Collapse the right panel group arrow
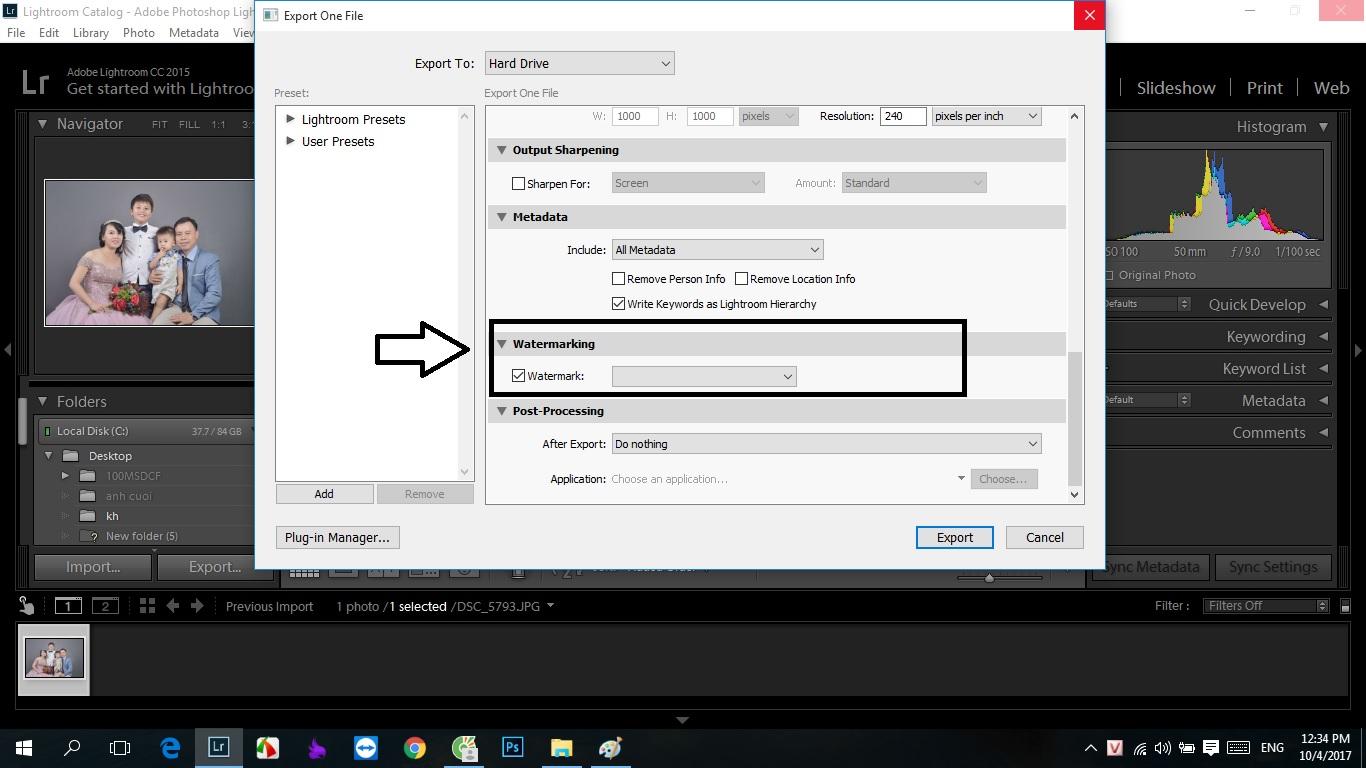1366x768 pixels. [x=1358, y=350]
